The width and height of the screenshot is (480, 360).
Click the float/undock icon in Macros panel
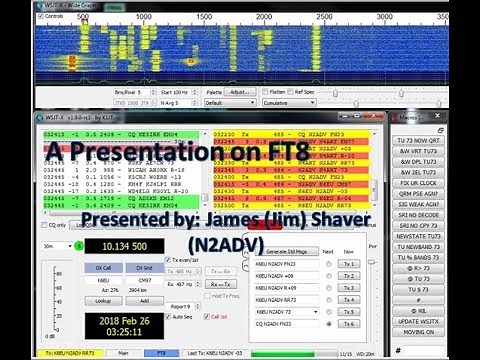[440, 130]
